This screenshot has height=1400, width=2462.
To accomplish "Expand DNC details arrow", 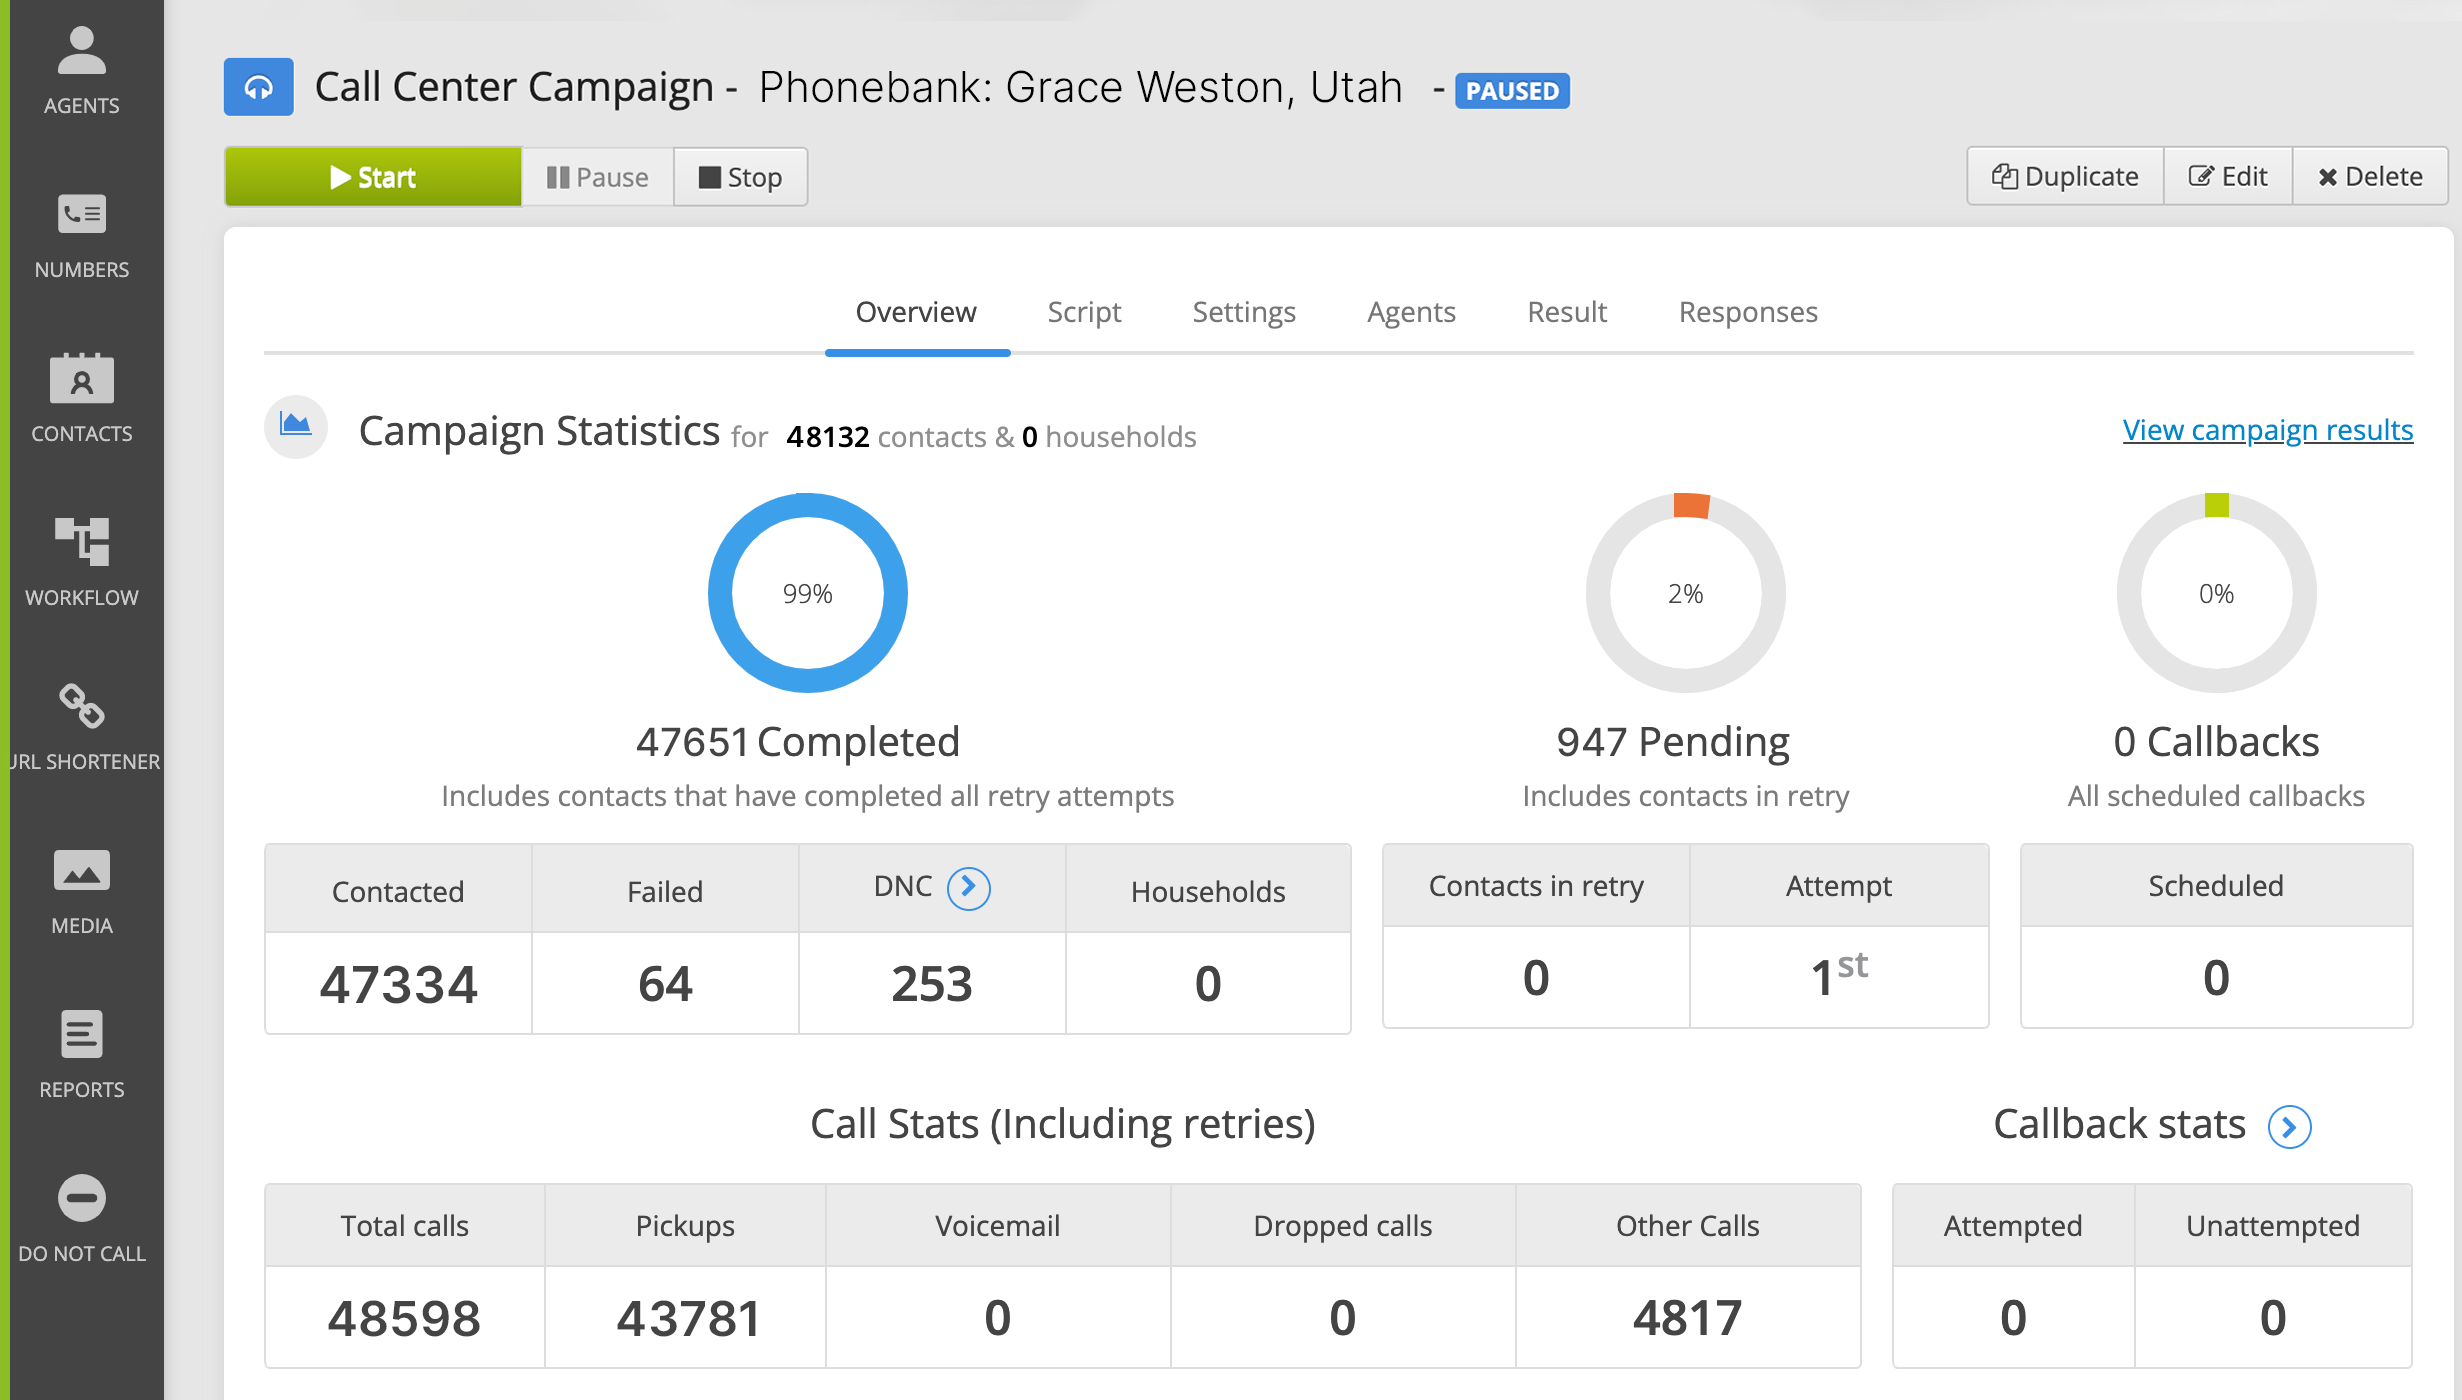I will click(968, 887).
